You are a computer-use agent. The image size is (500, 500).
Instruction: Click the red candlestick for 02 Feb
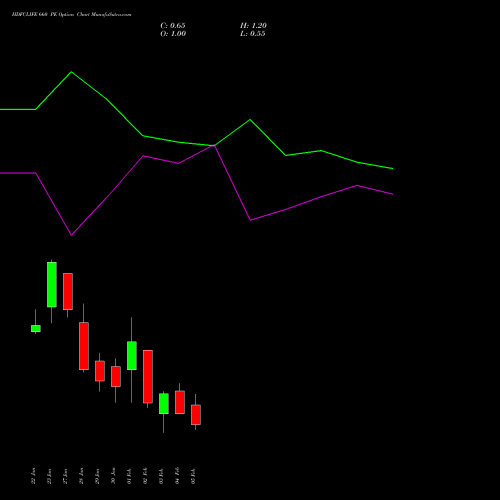point(148,377)
